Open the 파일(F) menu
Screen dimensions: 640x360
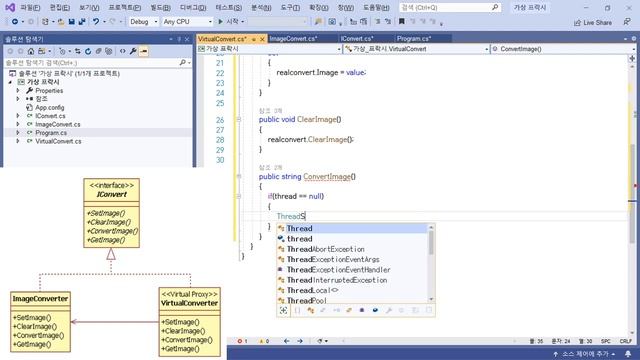[30, 8]
